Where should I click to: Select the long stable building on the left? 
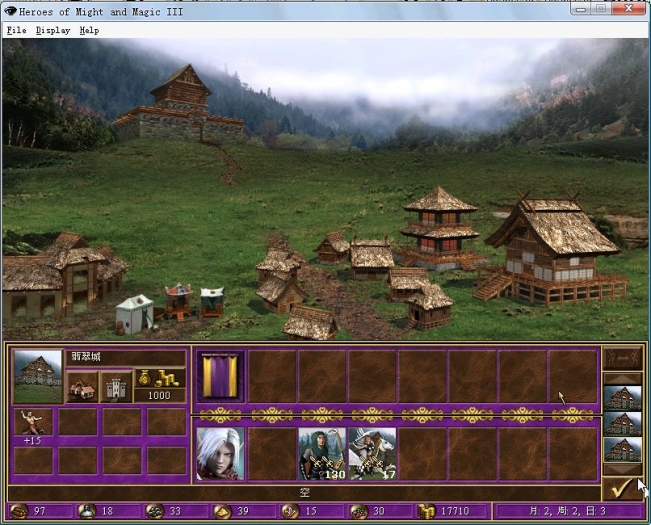(62, 276)
